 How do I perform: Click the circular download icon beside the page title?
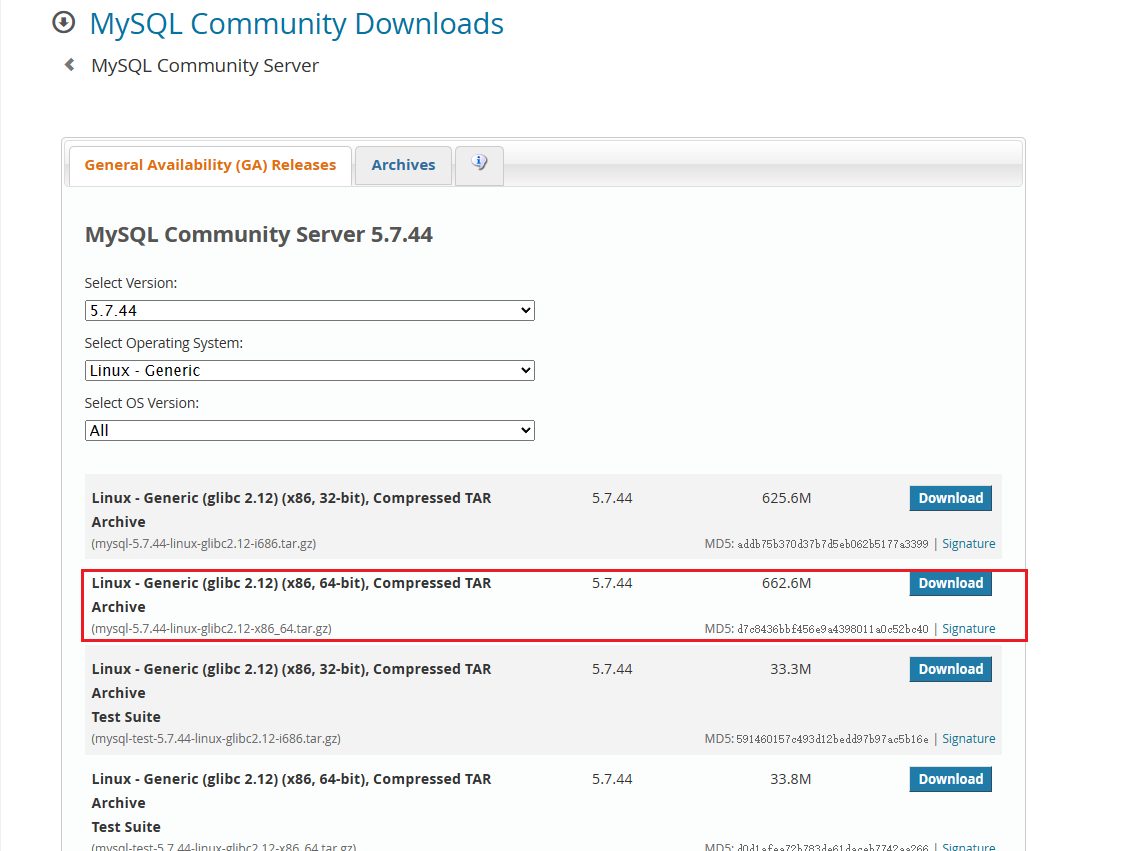coord(63,22)
